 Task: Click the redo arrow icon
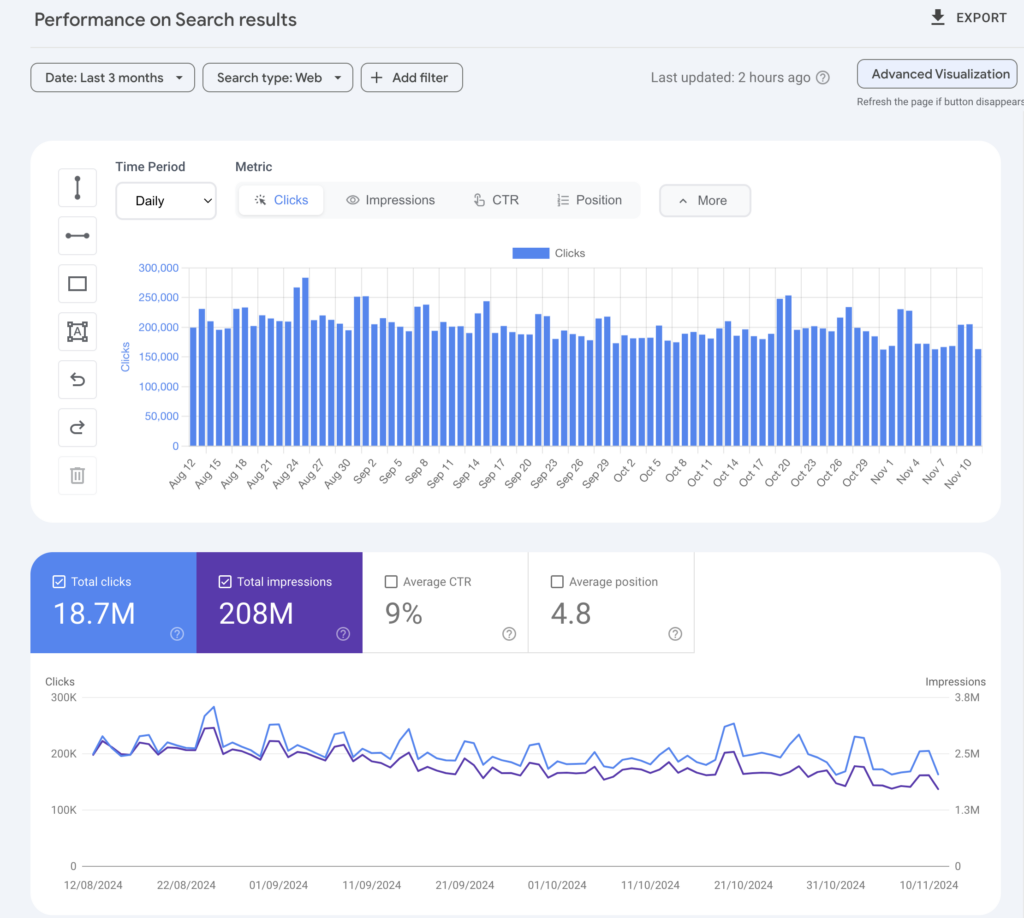click(x=78, y=428)
